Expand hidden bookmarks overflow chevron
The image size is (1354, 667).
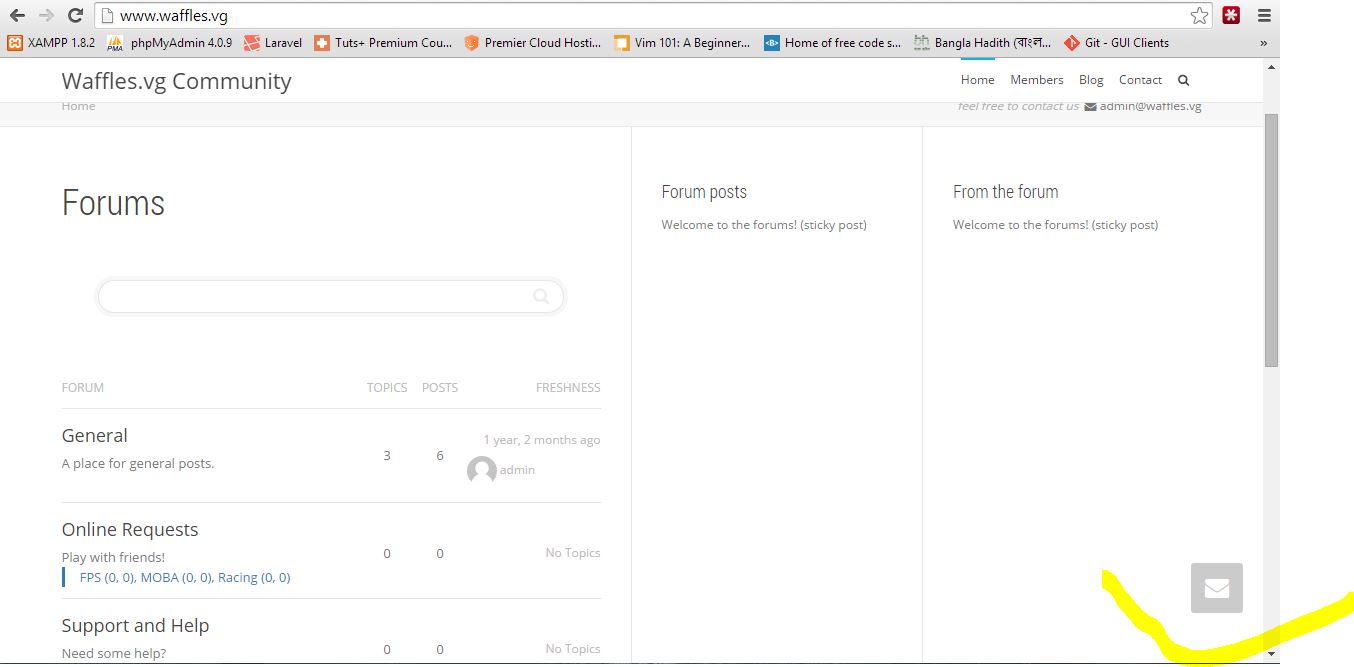click(1263, 43)
